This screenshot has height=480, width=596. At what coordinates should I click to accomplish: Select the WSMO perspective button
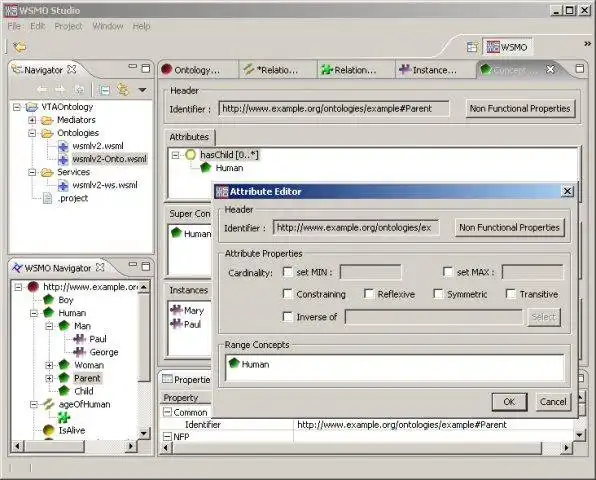[507, 47]
